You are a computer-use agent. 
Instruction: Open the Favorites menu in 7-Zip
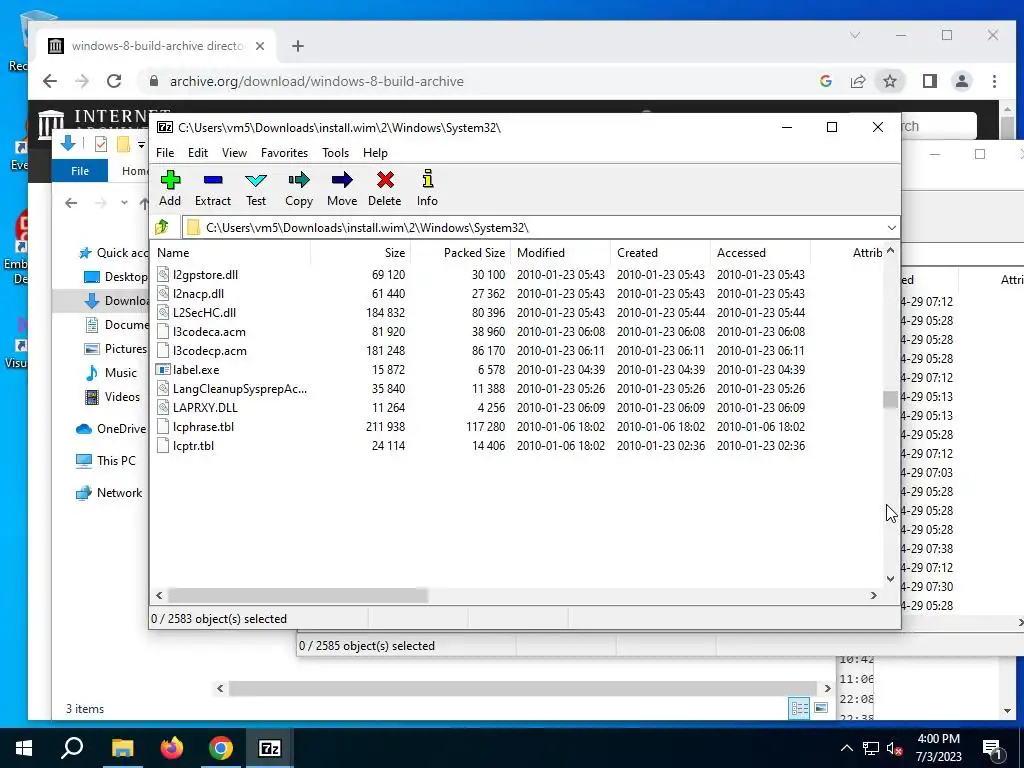(x=284, y=153)
